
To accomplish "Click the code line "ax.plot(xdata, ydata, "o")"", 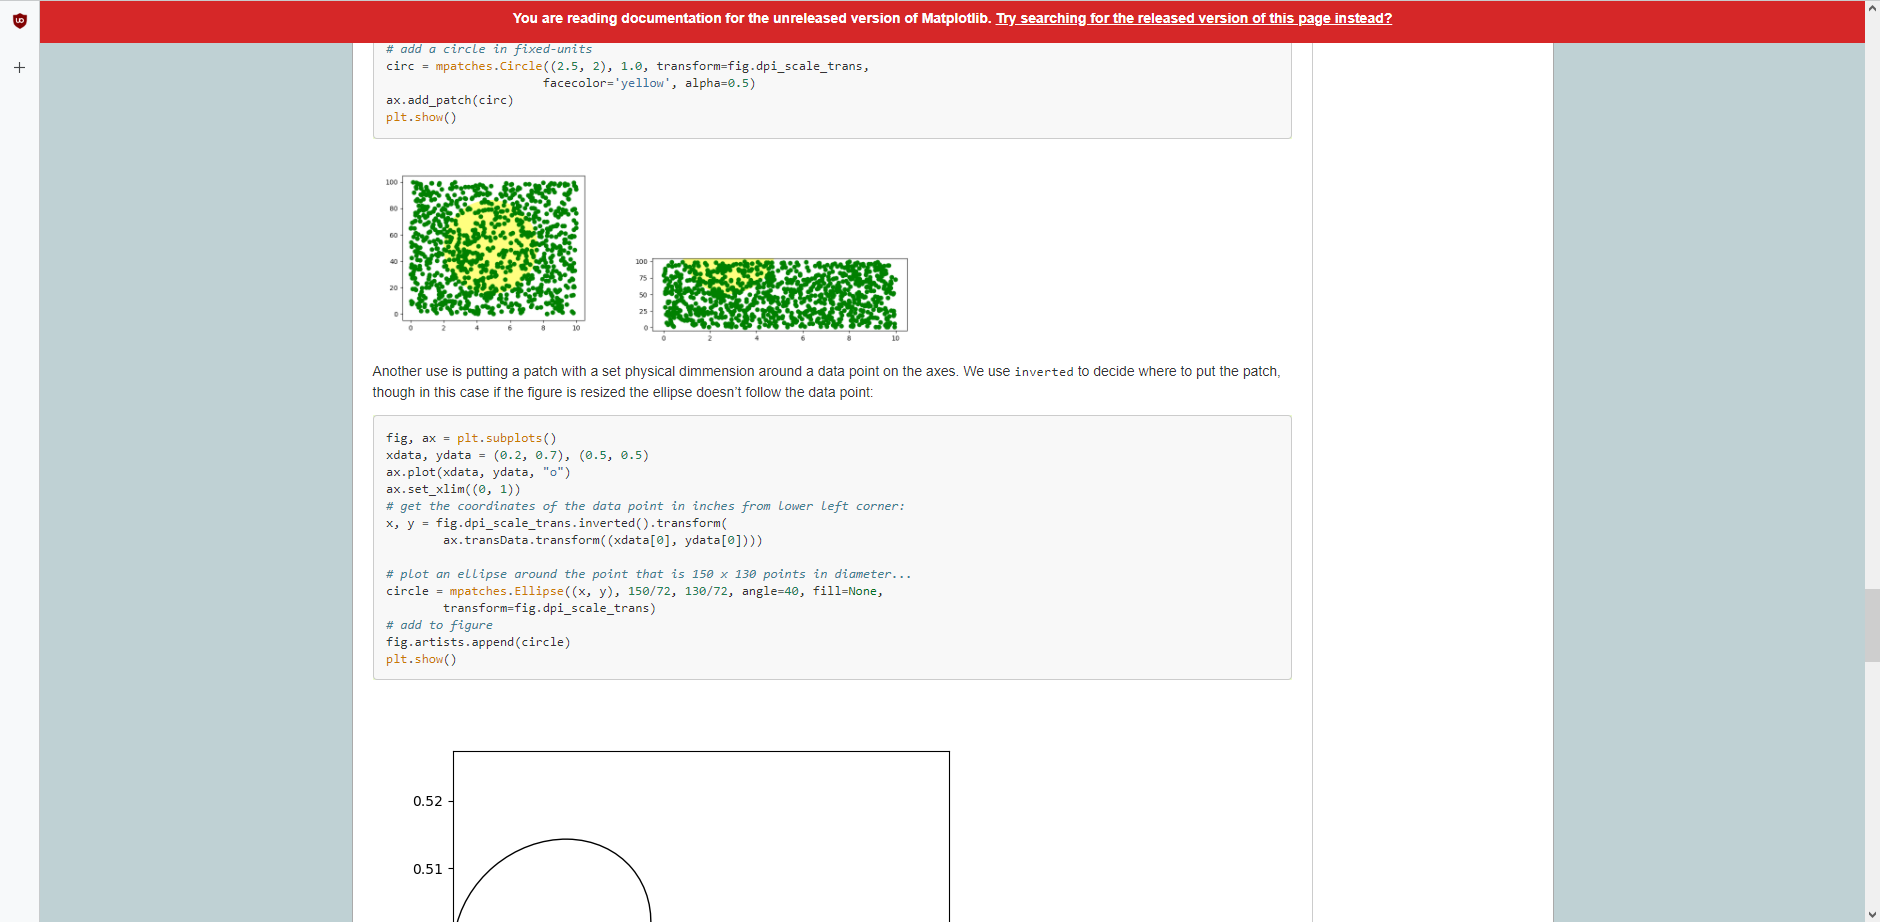I will pos(478,472).
